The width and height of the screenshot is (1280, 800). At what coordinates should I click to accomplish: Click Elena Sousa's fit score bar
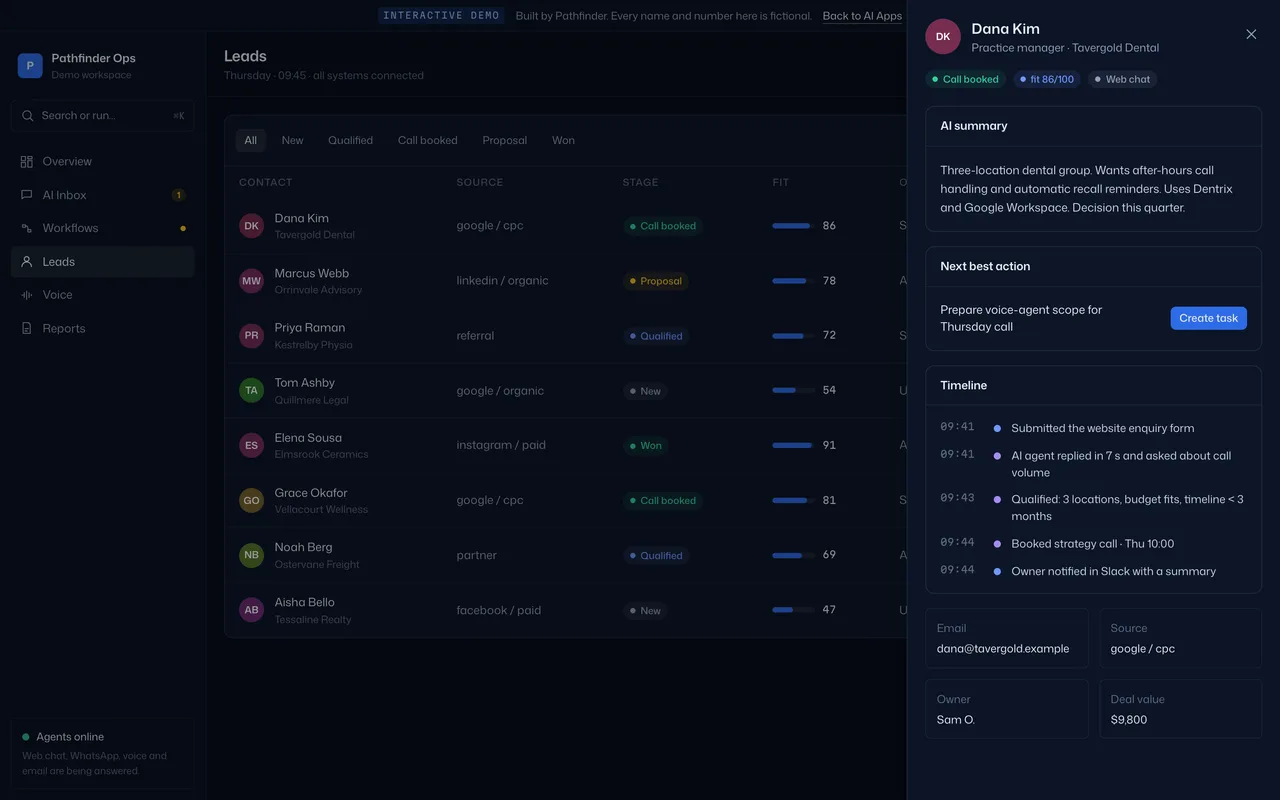793,445
